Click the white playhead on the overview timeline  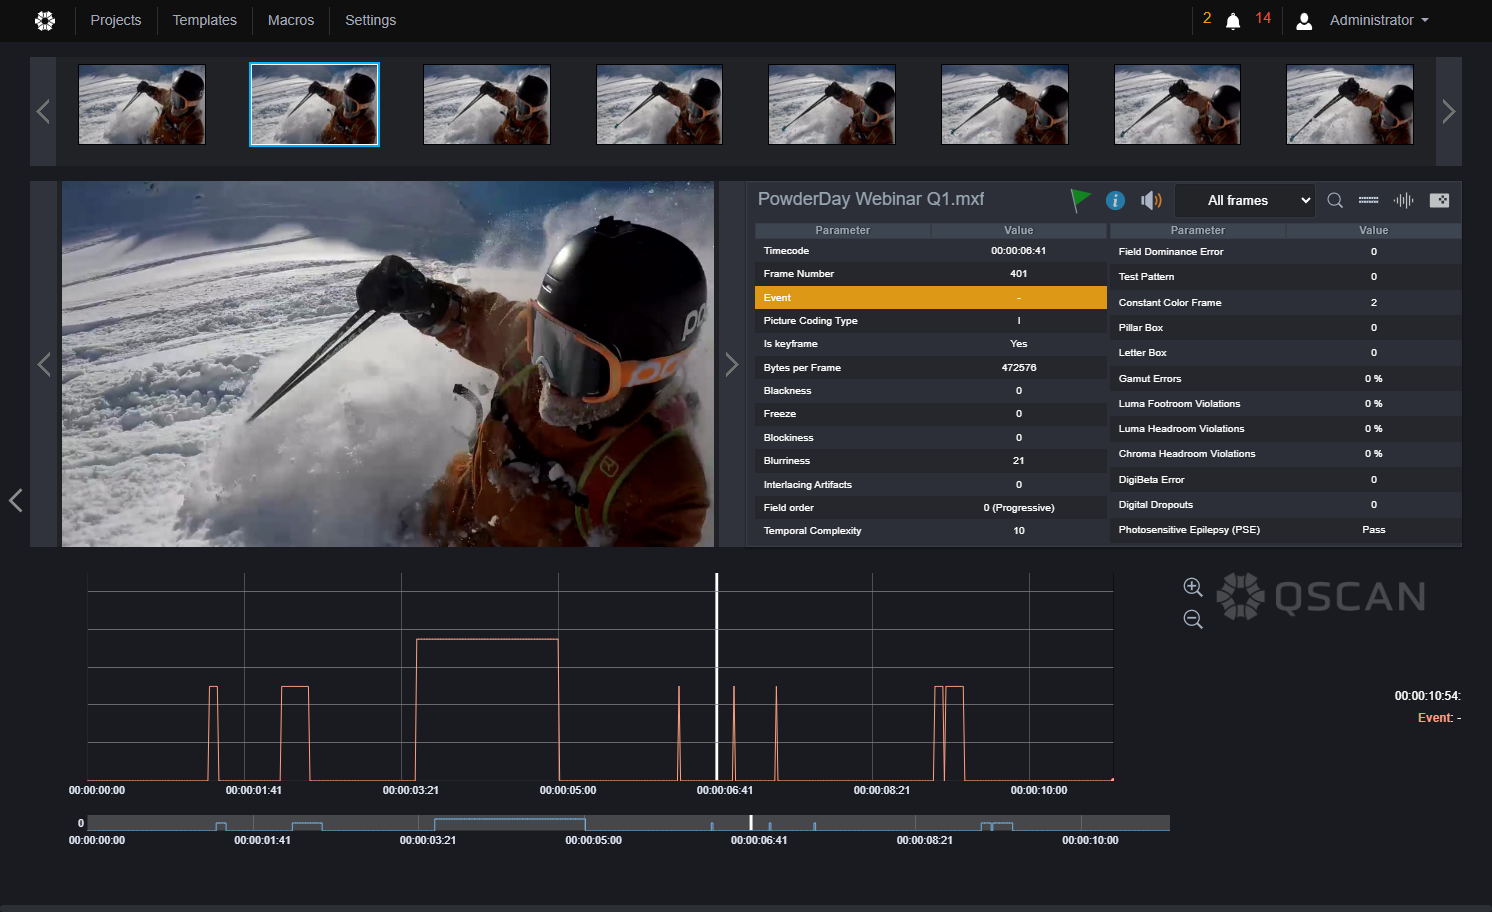tap(751, 822)
